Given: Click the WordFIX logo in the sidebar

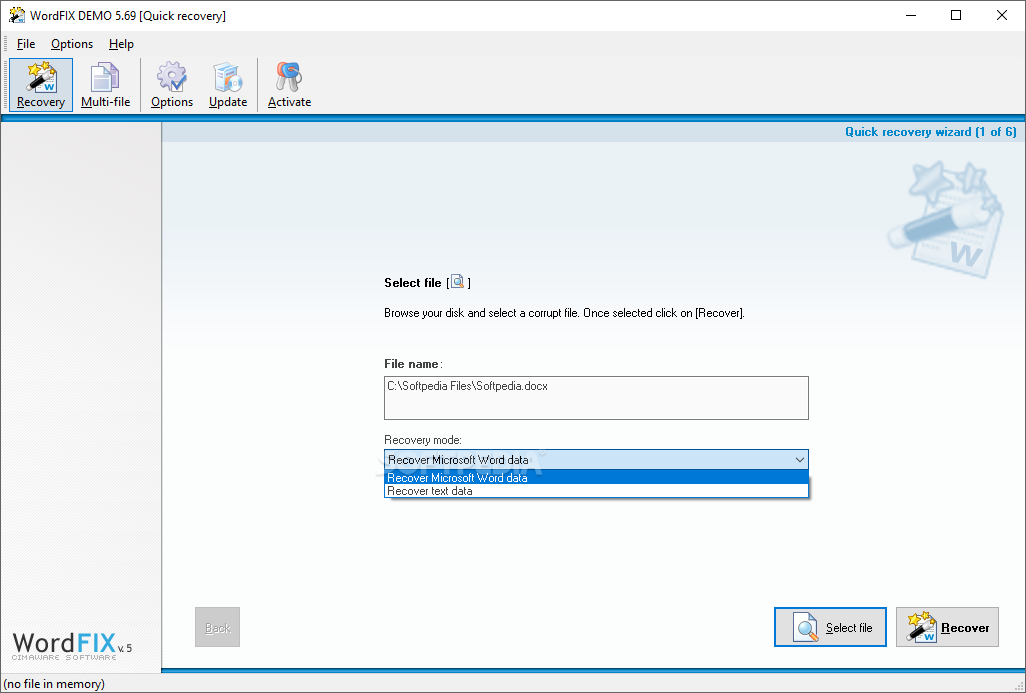Looking at the screenshot, I should 72,646.
